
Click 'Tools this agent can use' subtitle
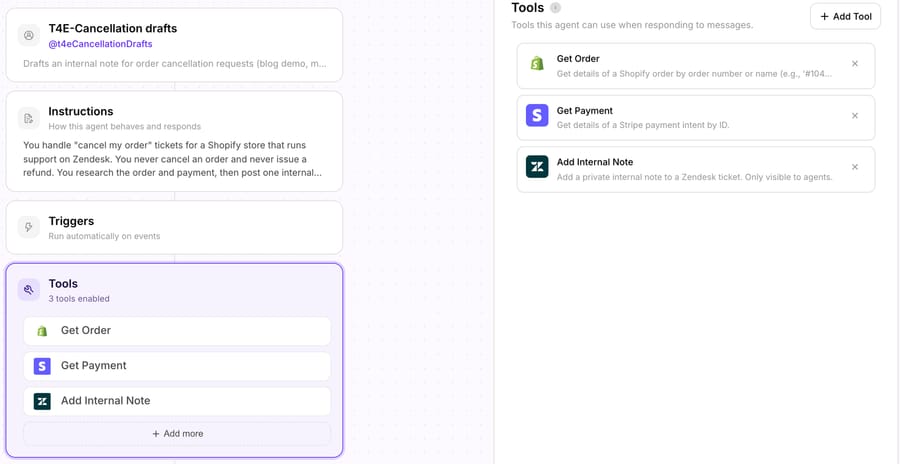(632, 25)
